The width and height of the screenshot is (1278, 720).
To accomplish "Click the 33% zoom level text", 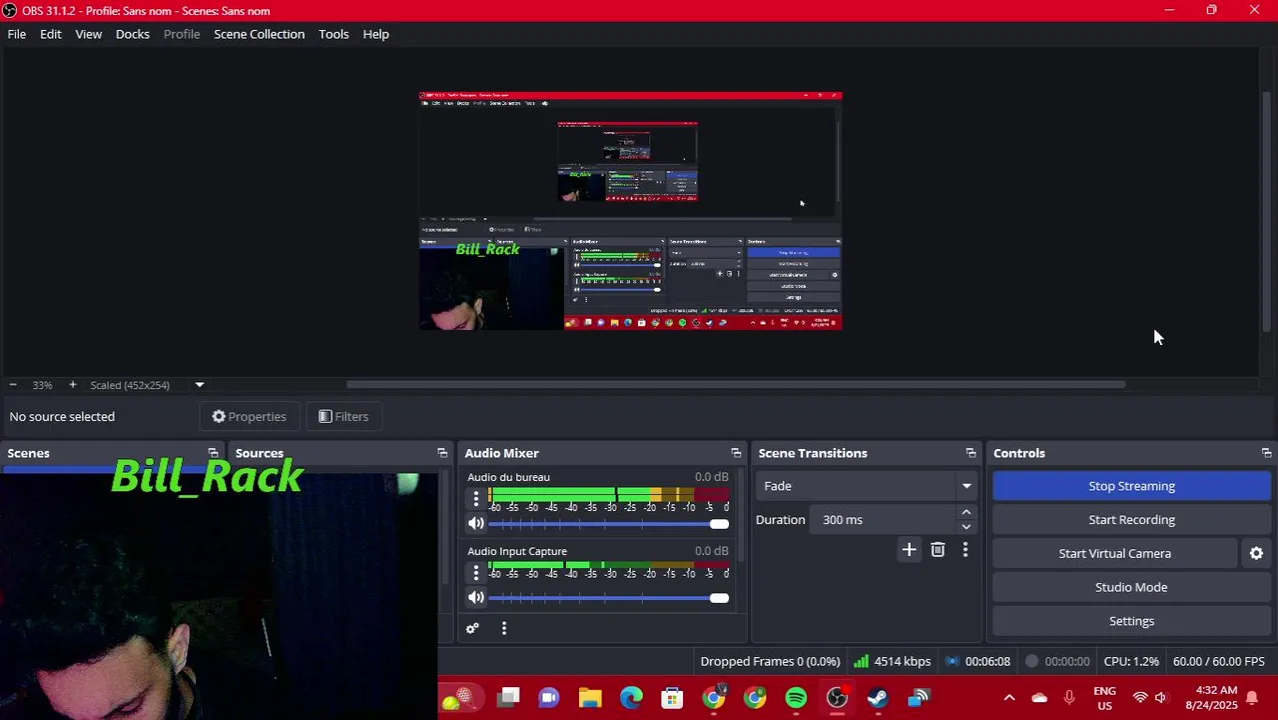I will (x=42, y=385).
